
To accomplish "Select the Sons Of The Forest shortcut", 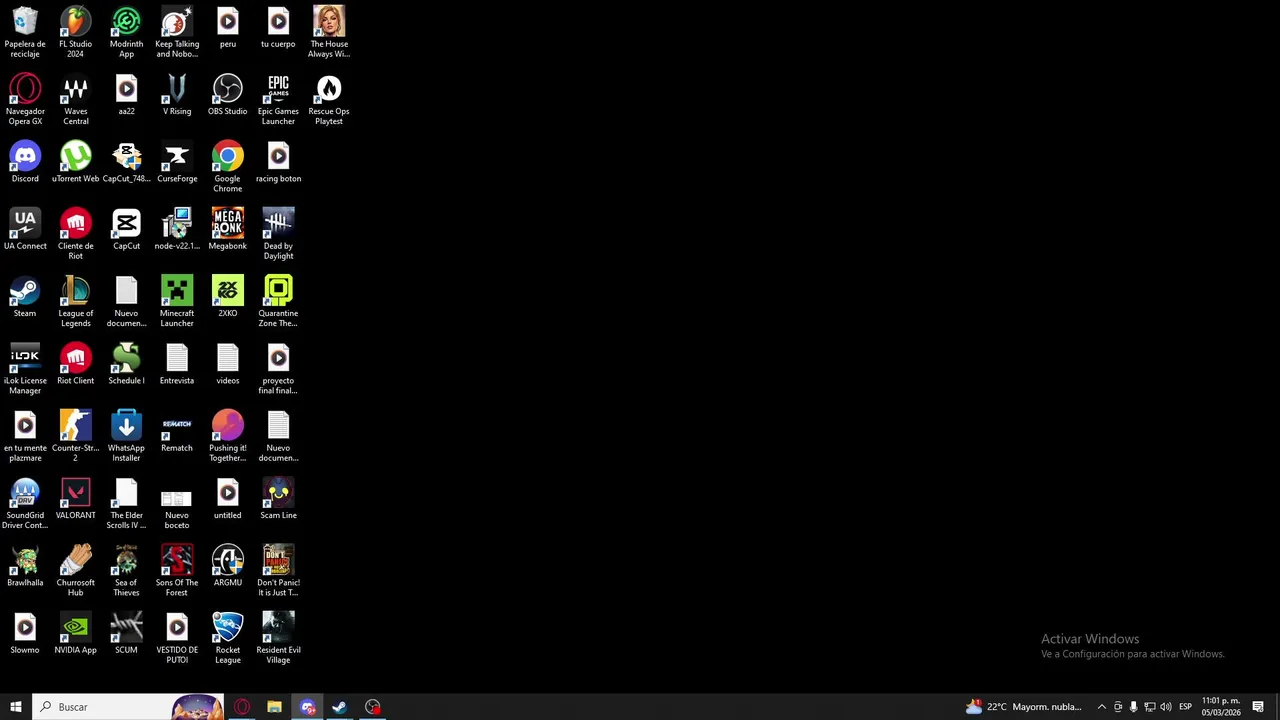I will (x=177, y=569).
